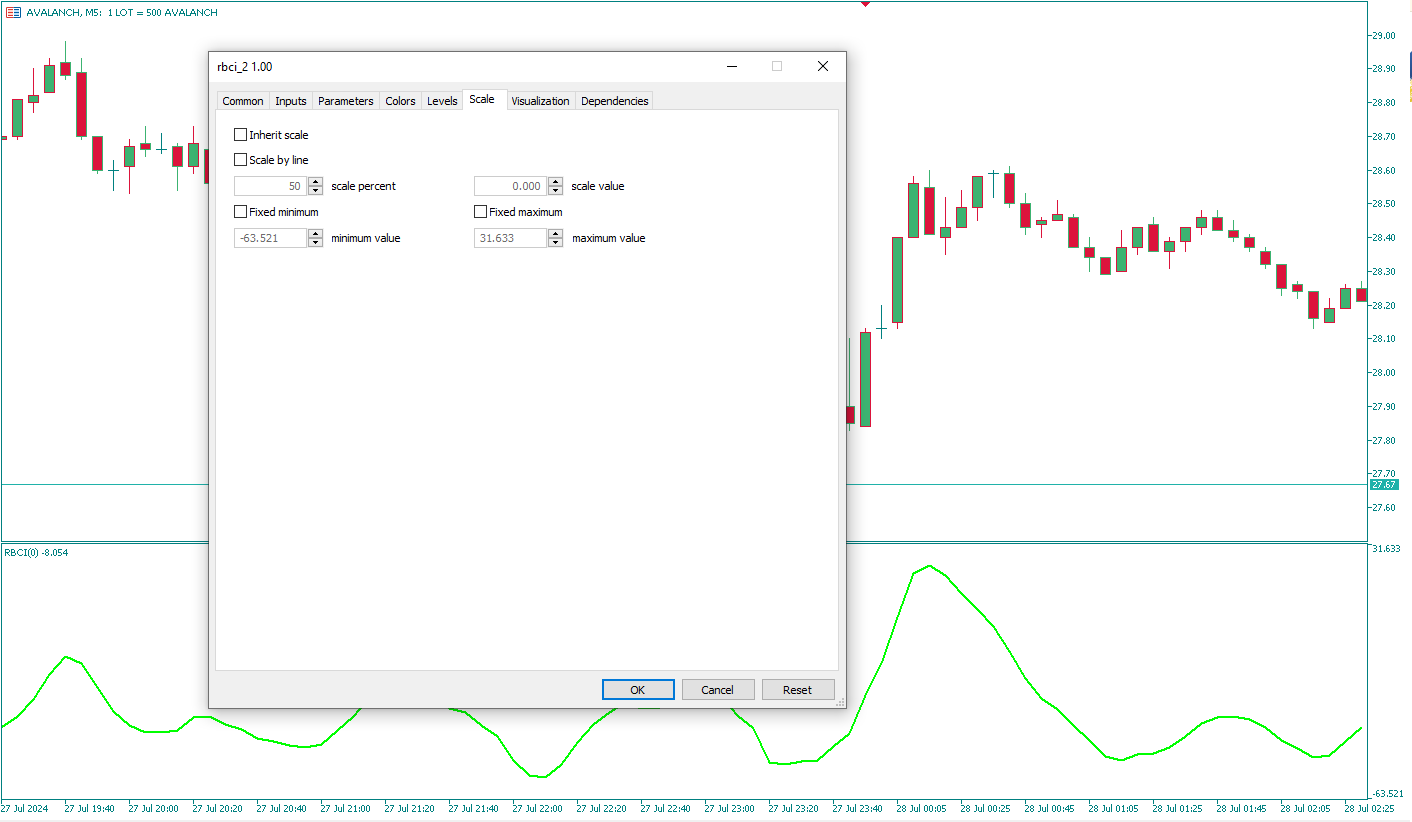
Task: Click the scale percent input field
Action: pyautogui.click(x=270, y=186)
